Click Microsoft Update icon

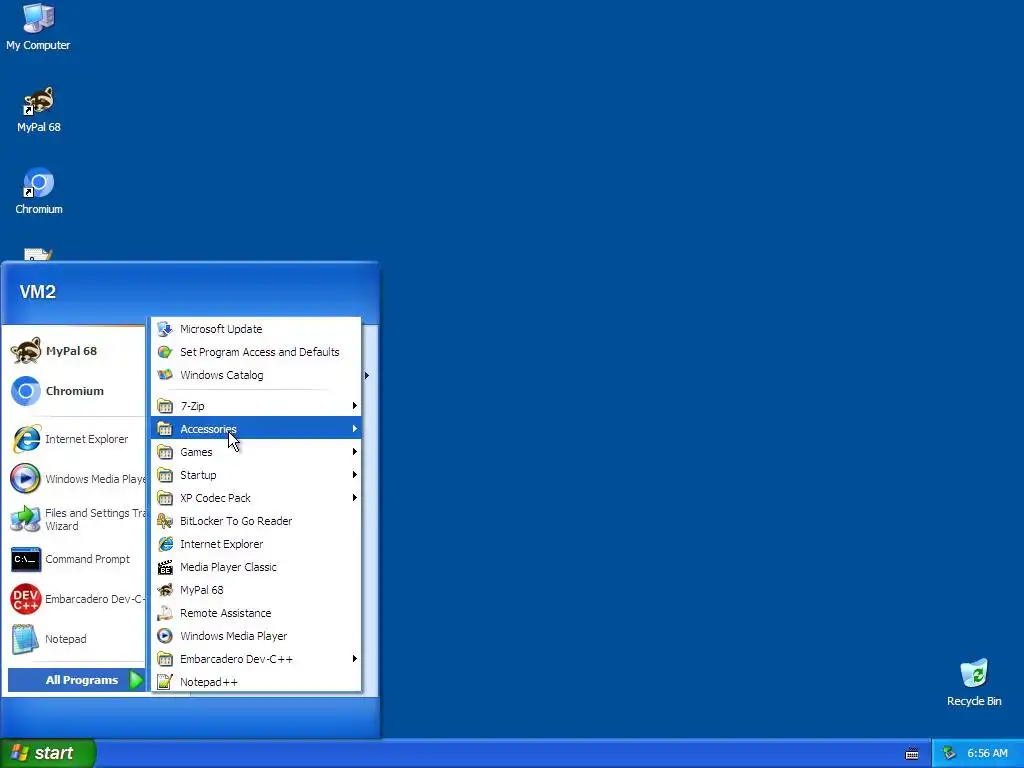point(165,328)
